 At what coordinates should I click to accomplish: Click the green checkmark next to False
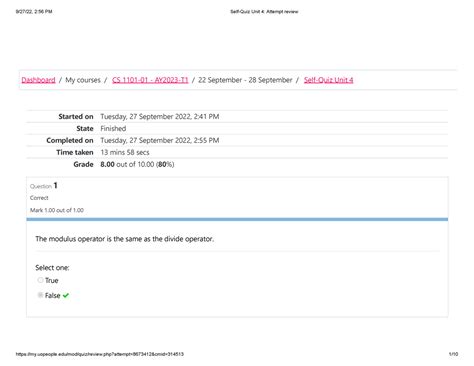coord(66,295)
